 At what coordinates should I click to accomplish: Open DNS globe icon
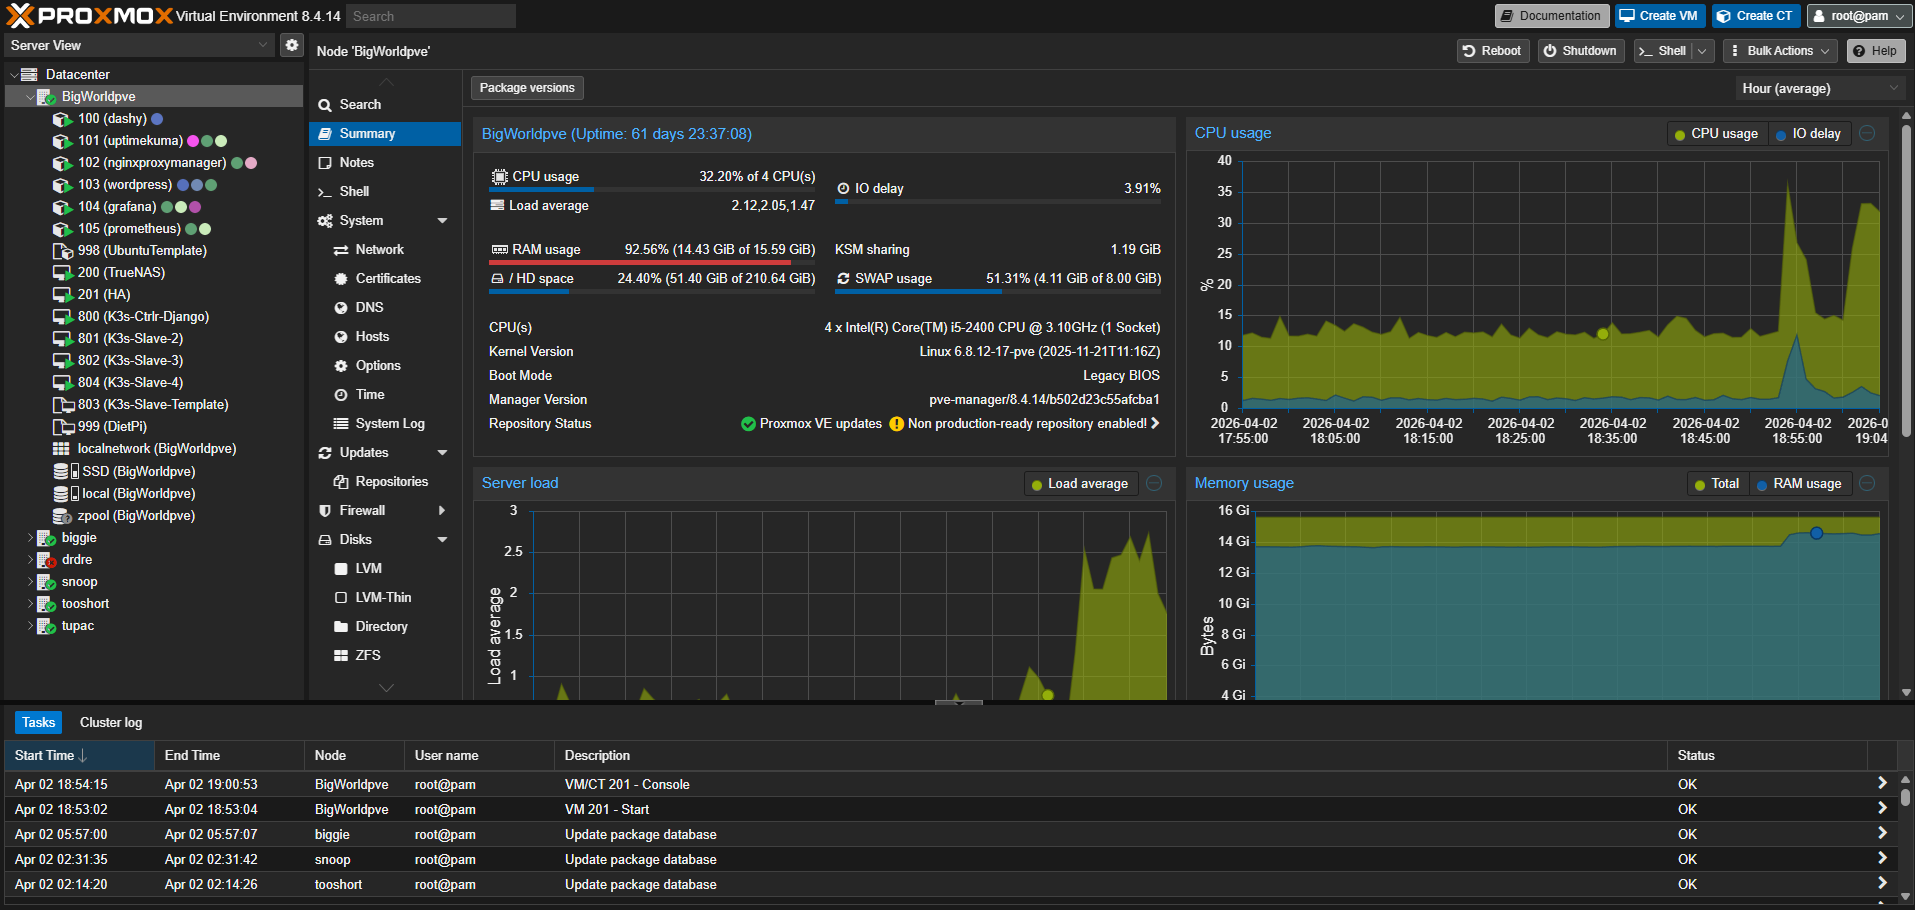[x=341, y=308]
